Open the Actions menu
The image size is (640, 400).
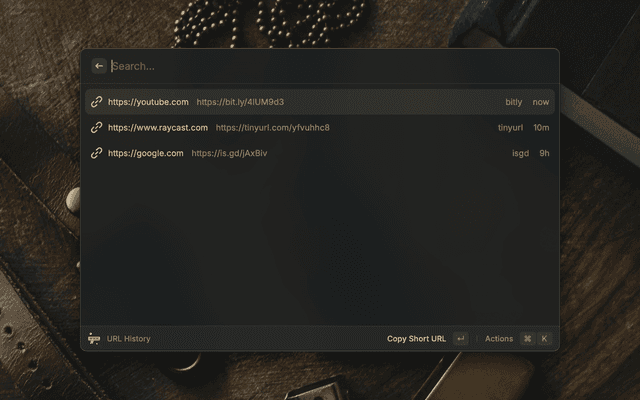click(499, 339)
